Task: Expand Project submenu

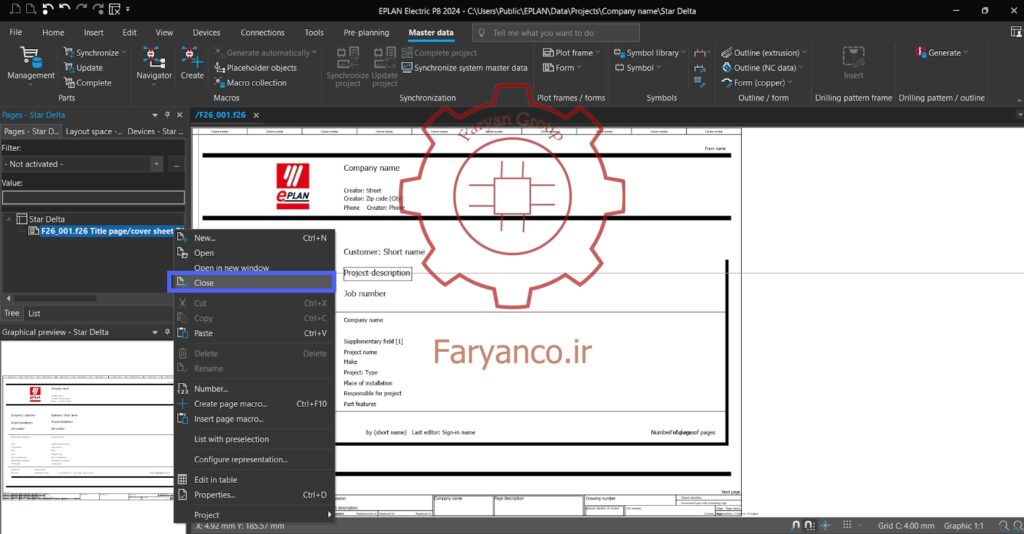Action: (254, 515)
